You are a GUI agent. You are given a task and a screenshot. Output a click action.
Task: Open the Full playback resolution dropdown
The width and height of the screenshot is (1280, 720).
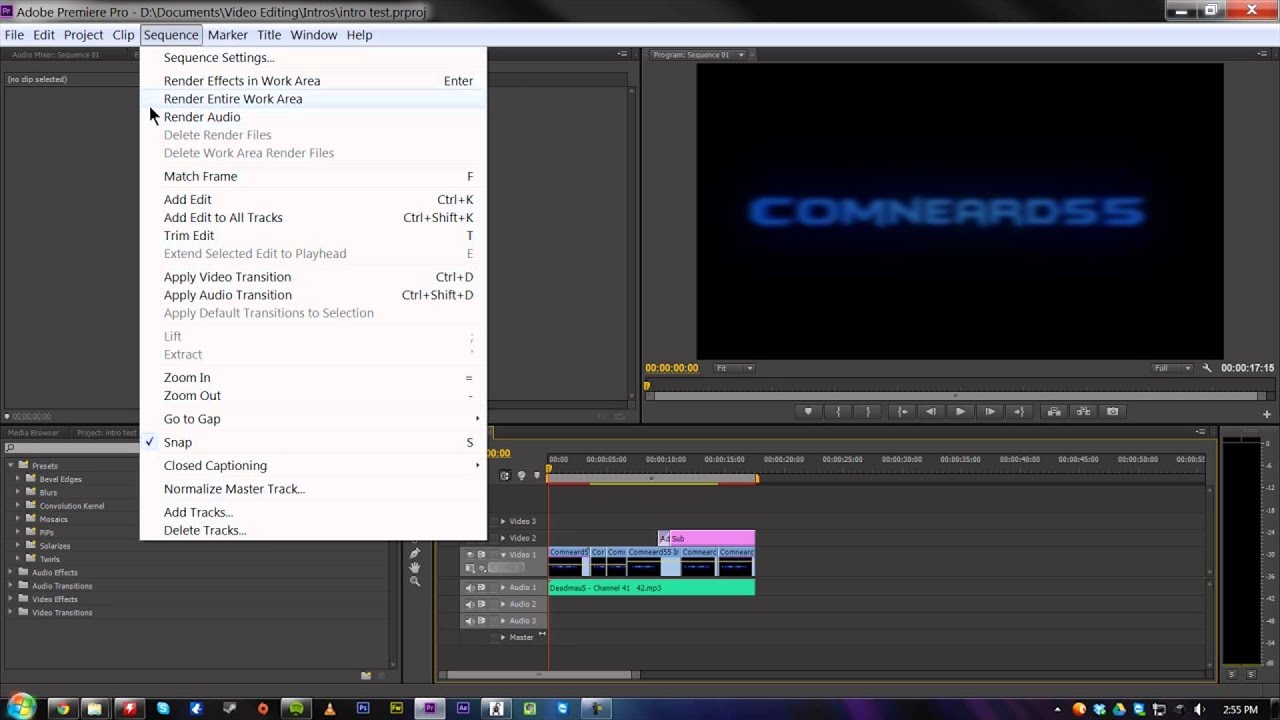(x=1172, y=368)
